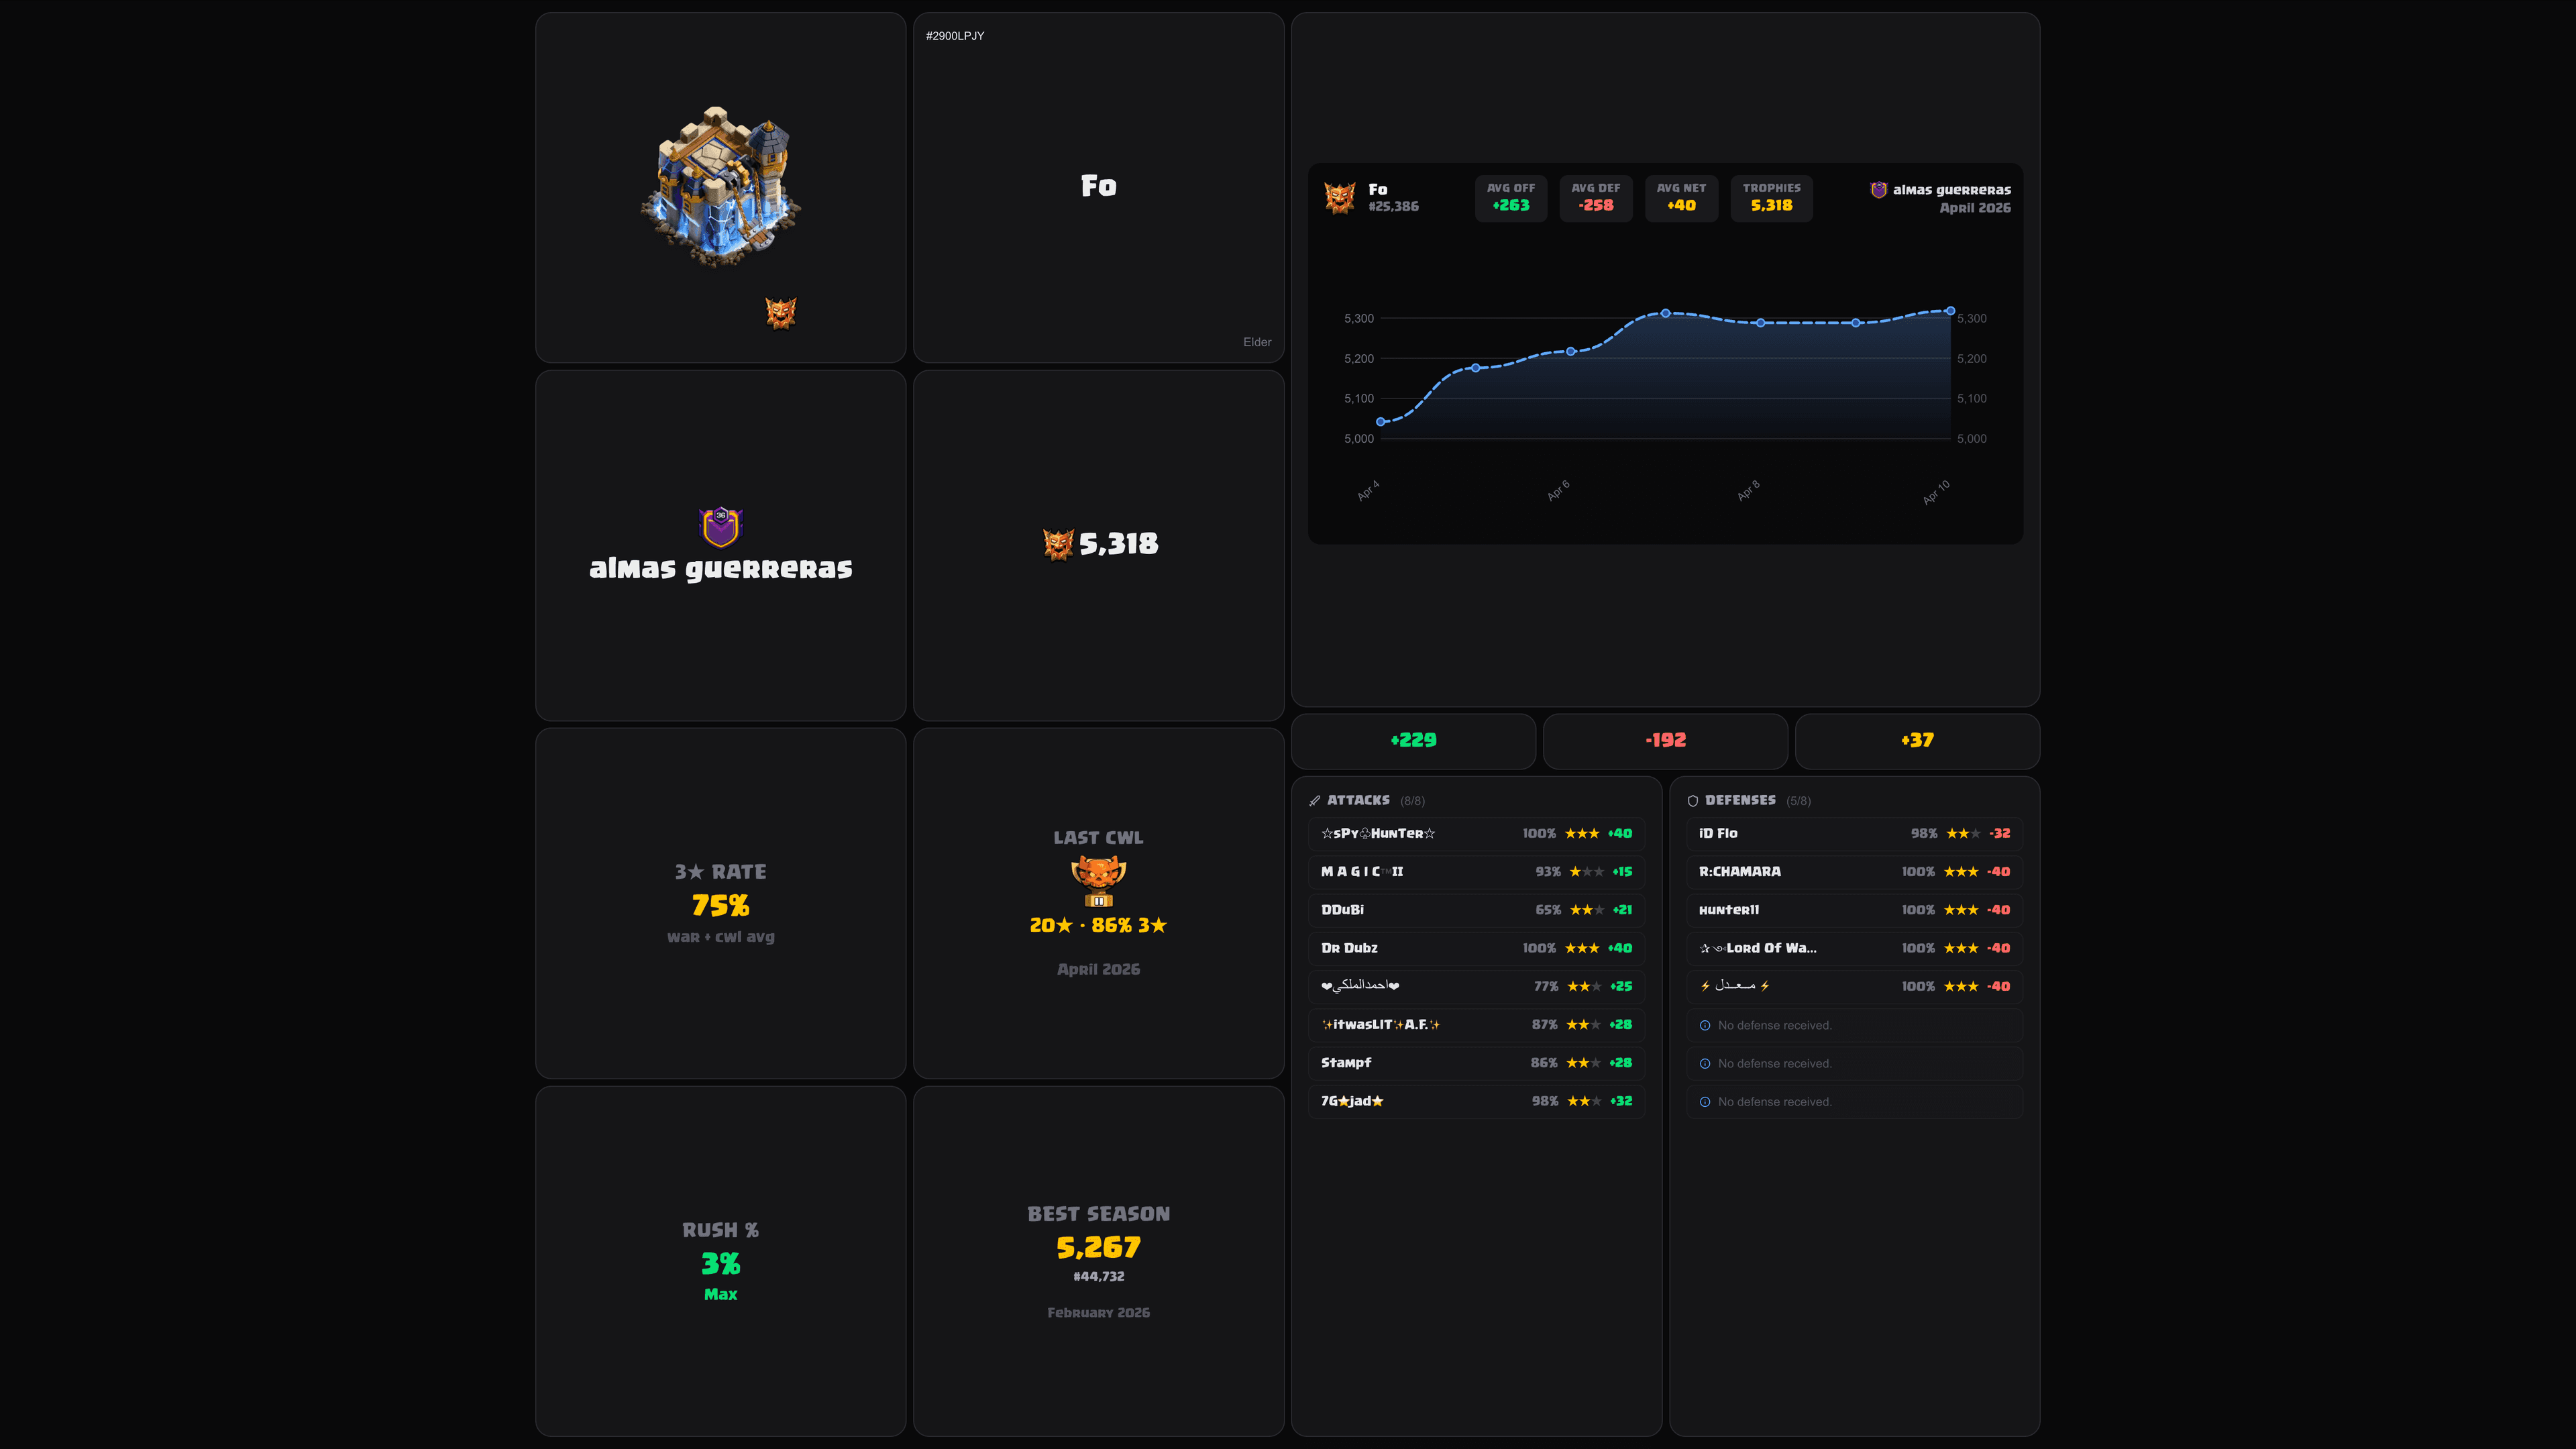Image resolution: width=2576 pixels, height=1449 pixels.
Task: Click the league badge in chart header
Action: (1339, 198)
